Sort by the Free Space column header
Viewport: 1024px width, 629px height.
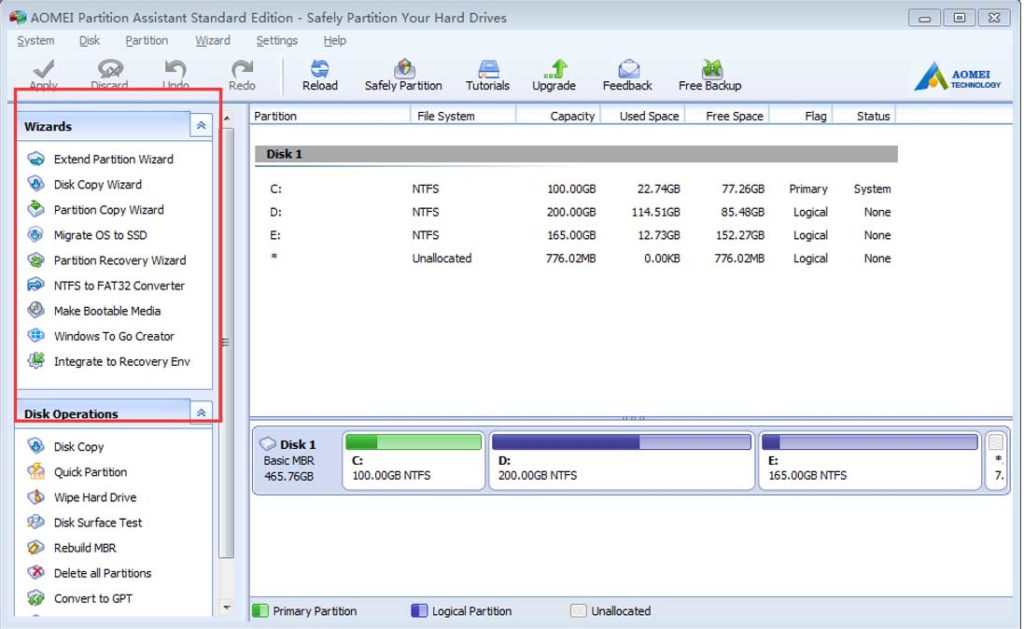pos(726,116)
